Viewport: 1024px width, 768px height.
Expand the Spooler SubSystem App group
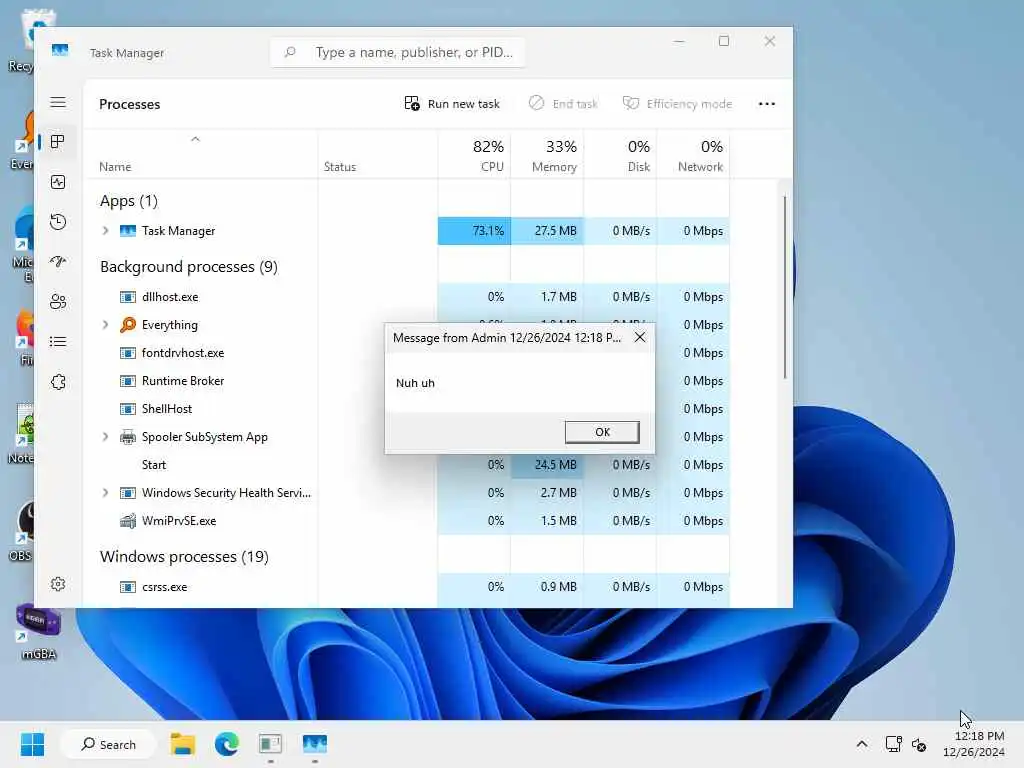click(x=105, y=437)
